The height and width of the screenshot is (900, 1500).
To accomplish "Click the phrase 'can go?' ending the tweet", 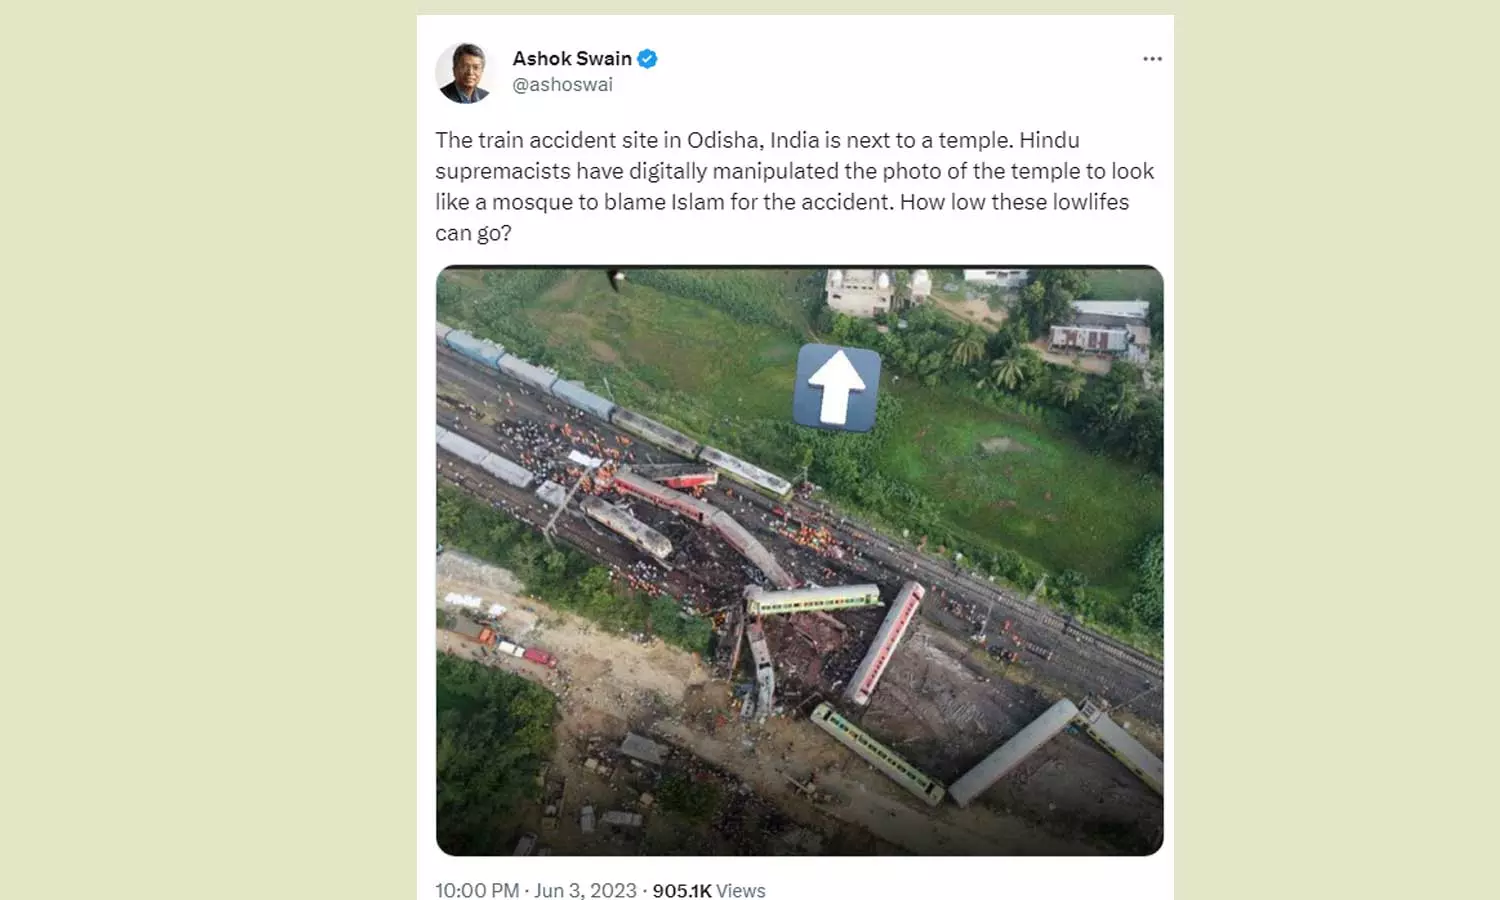I will [x=473, y=233].
